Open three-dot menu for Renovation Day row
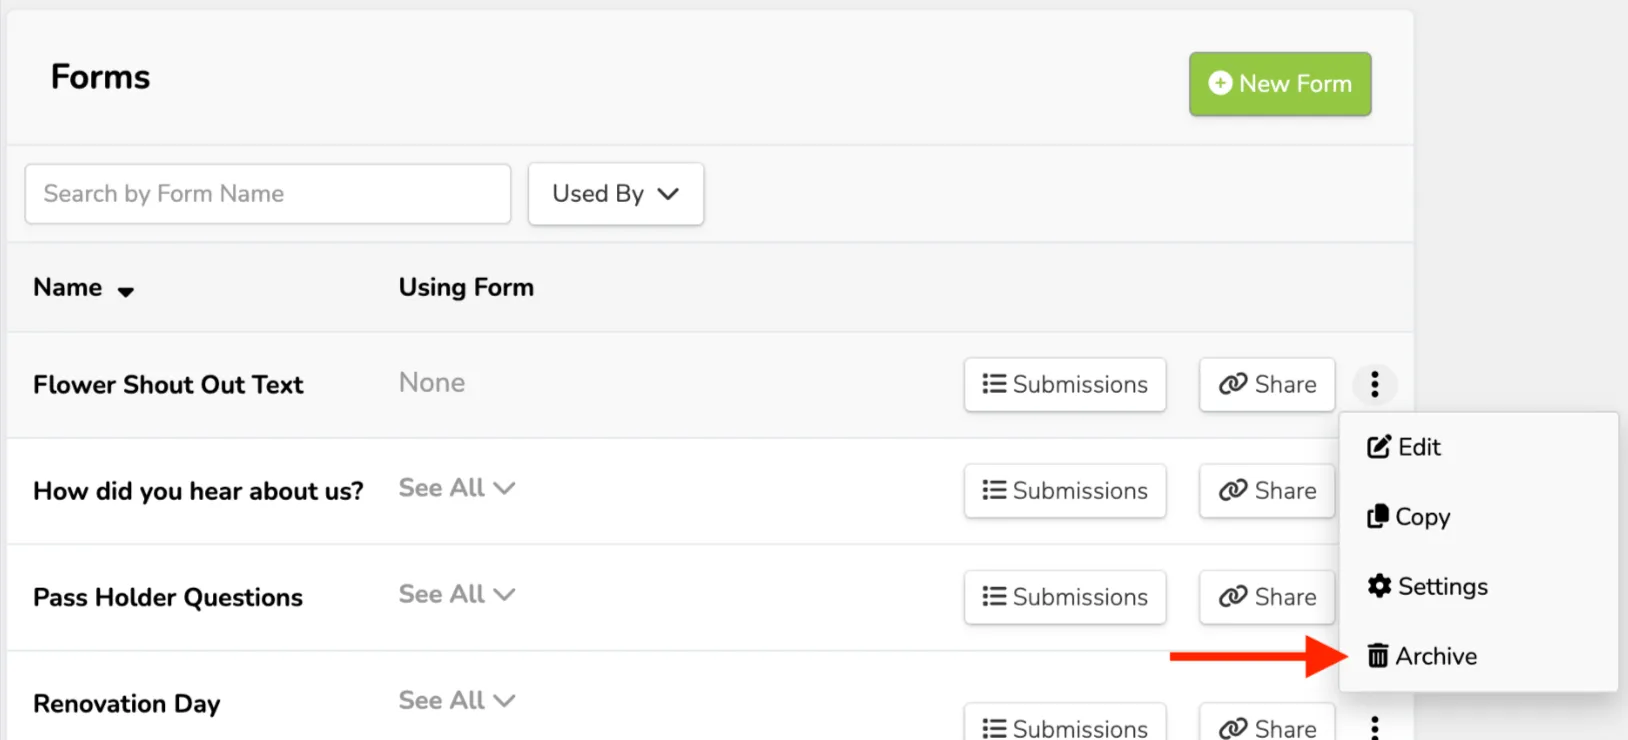Viewport: 1628px width, 740px height. 1375,727
